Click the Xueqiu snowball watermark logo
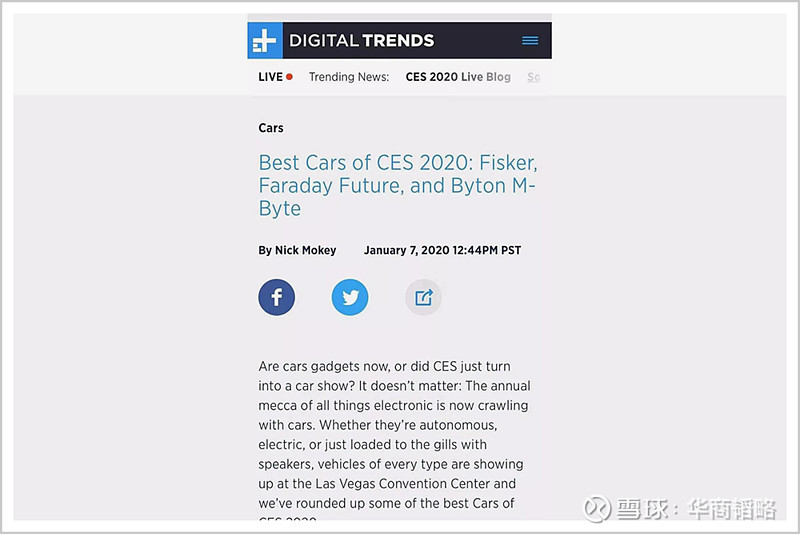This screenshot has width=800, height=534. click(x=597, y=509)
